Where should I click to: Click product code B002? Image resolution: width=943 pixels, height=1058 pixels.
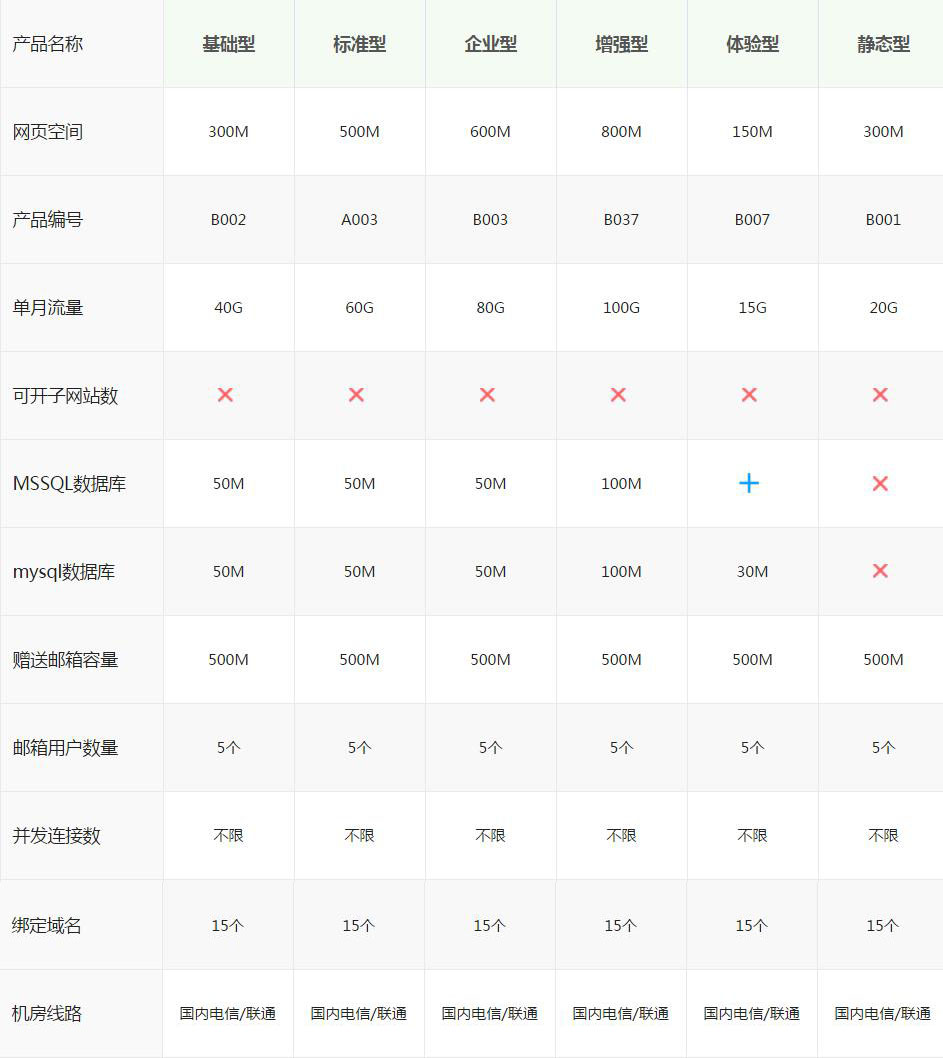tap(229, 219)
